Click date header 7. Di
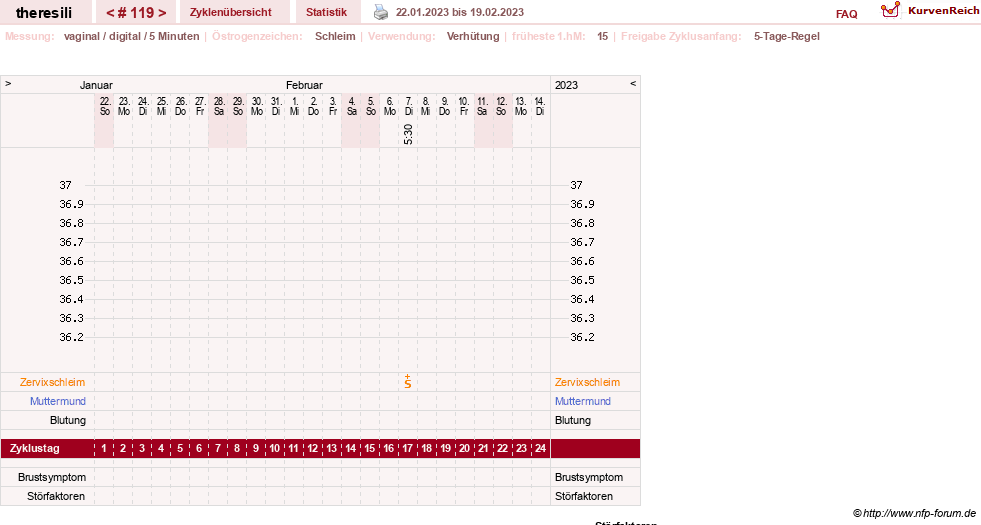981x525 pixels. coord(408,106)
